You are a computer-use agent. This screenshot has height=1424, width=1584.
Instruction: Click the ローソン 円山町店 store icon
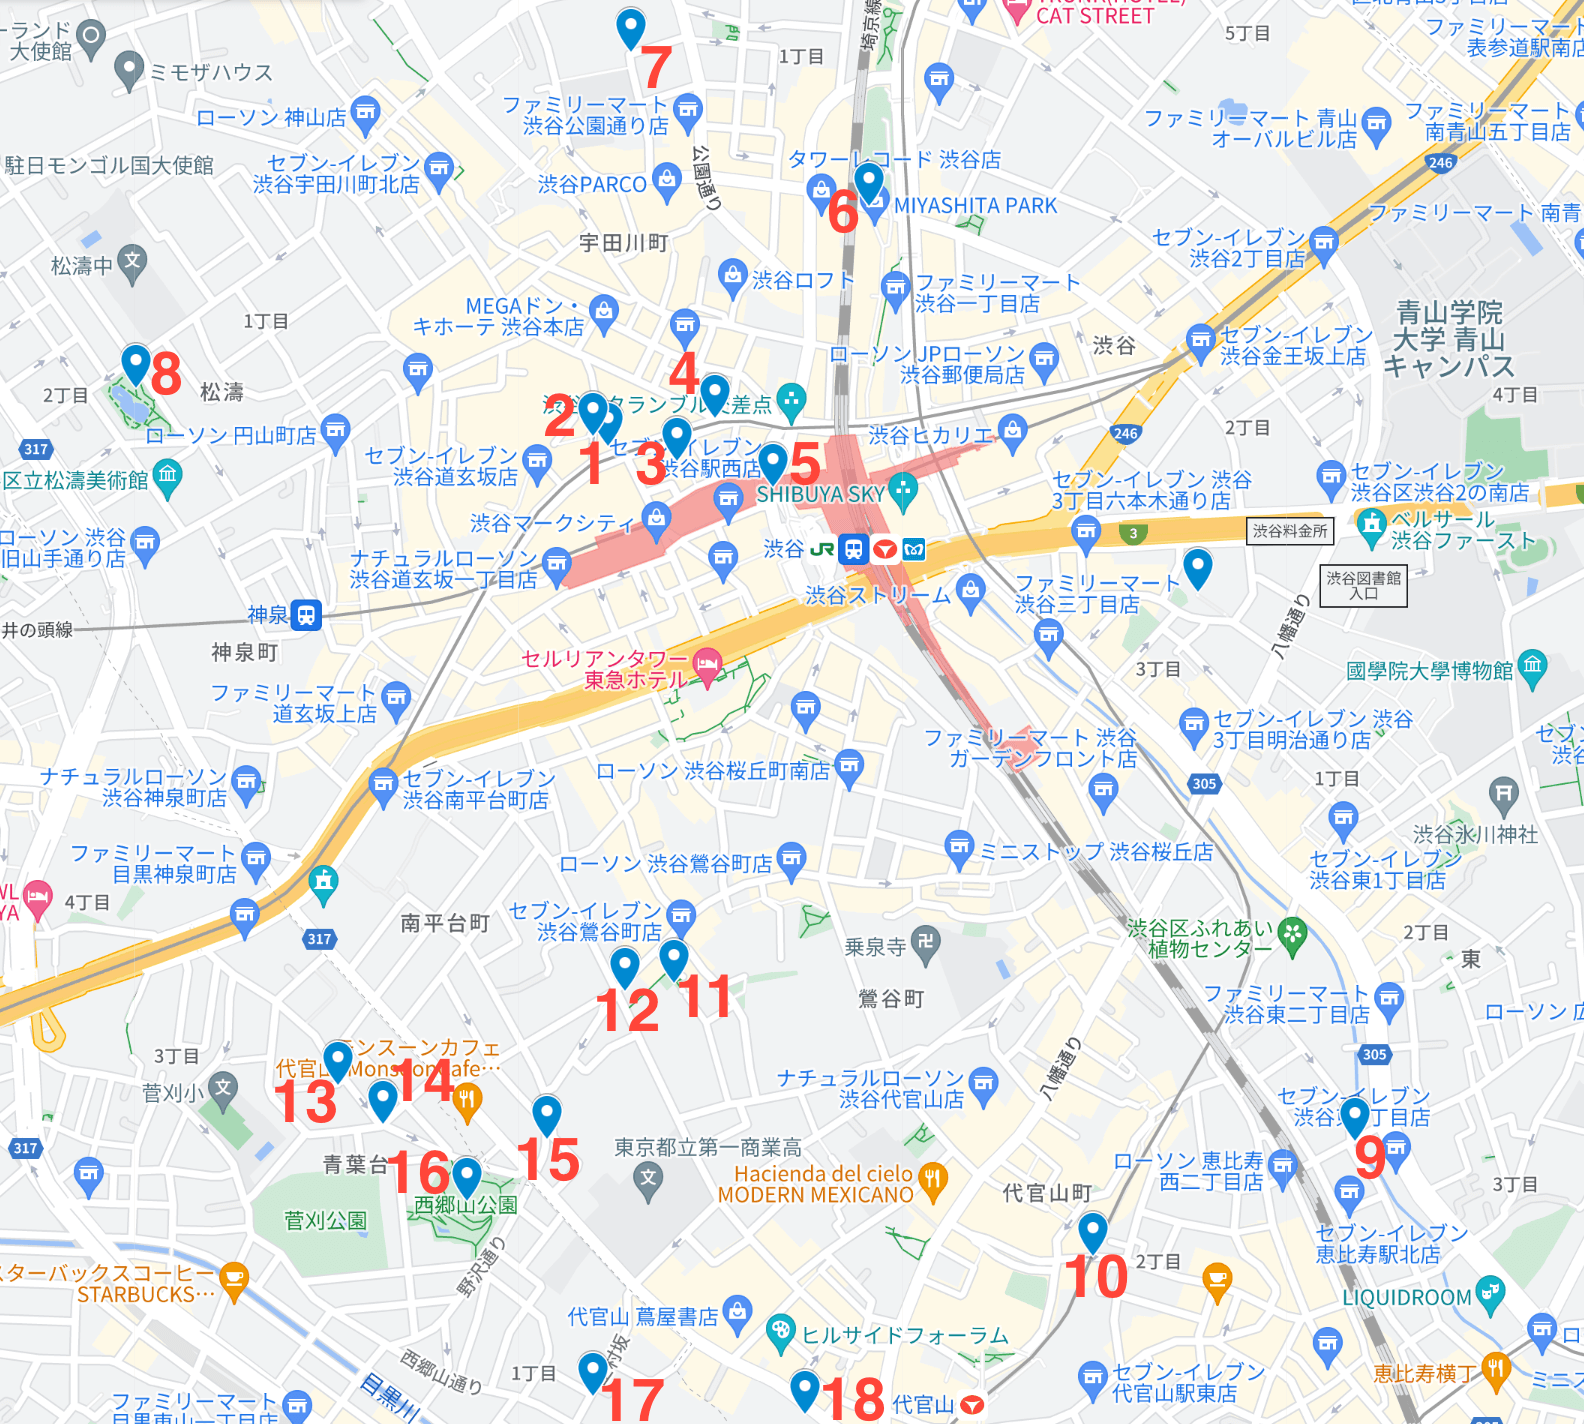coord(336,432)
